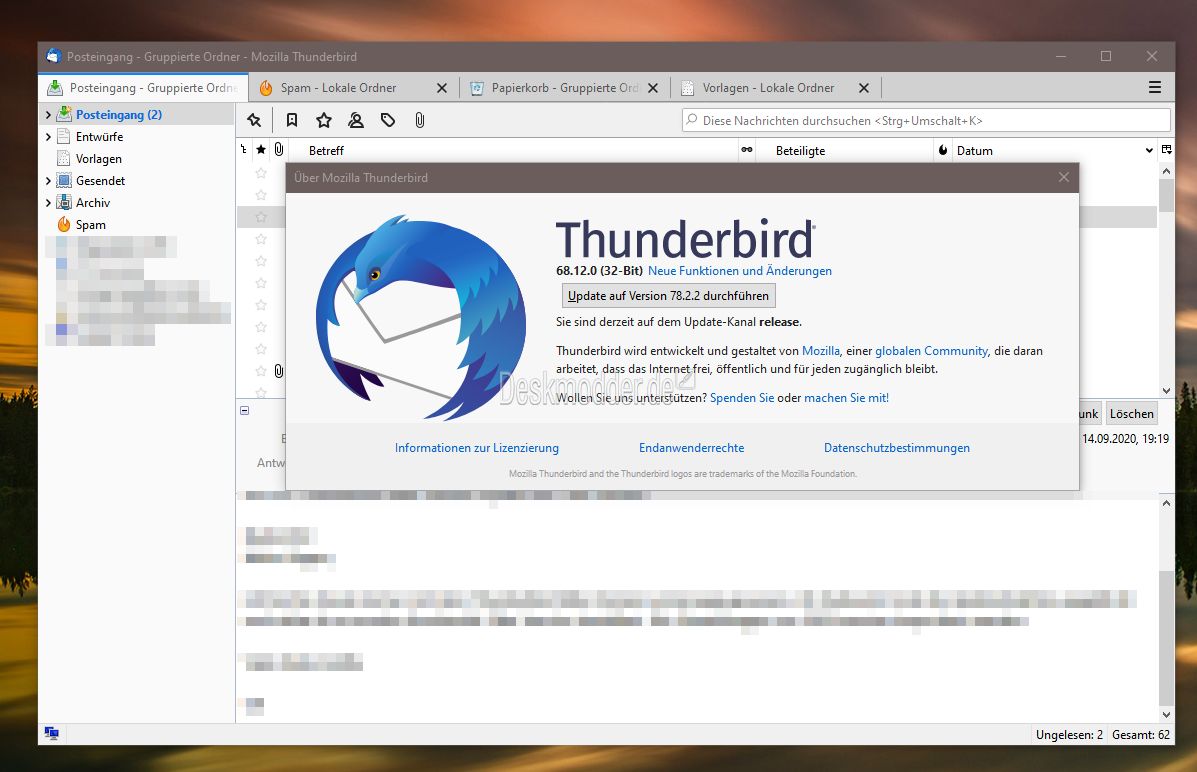Click the Datum sort direction arrow

1149,150
